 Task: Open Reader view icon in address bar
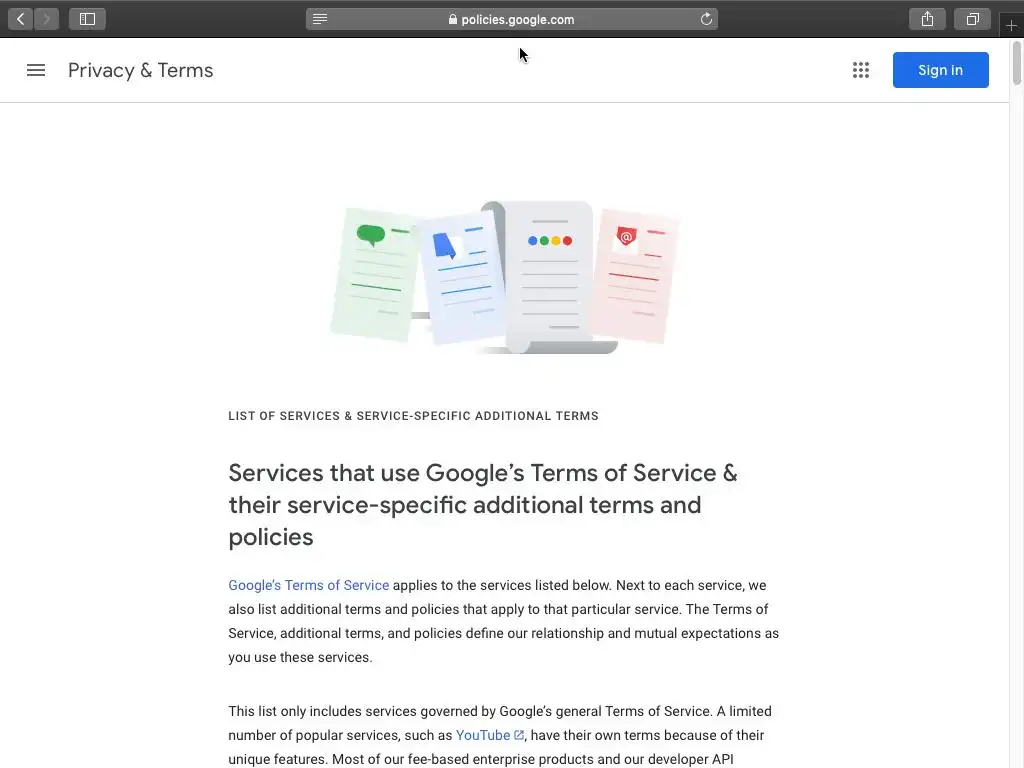[320, 19]
